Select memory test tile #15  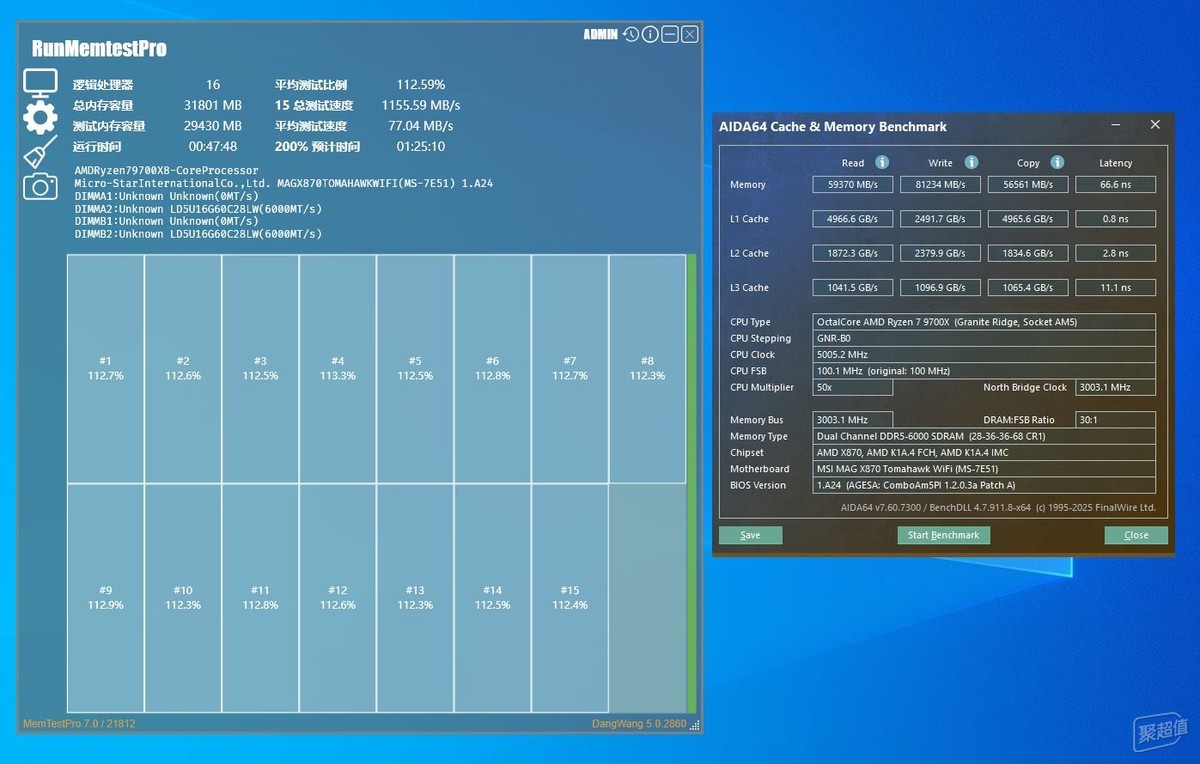click(569, 598)
